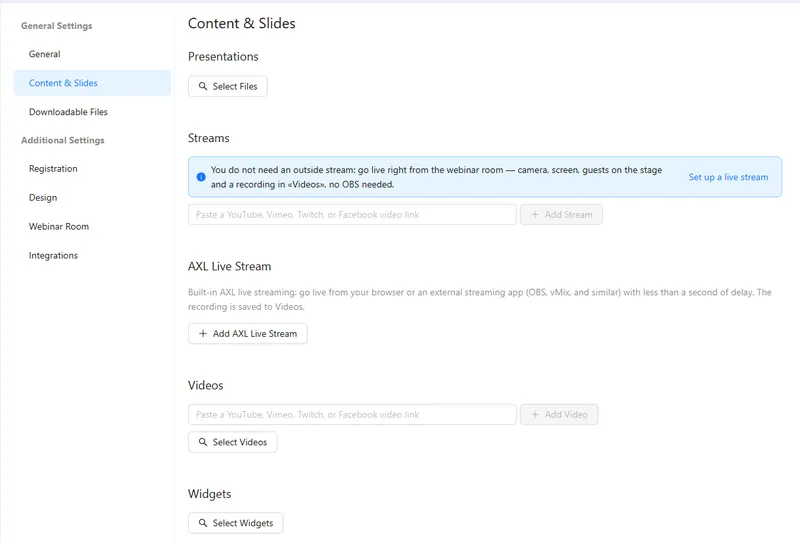
Task: Click the Videos section heading
Action: click(x=206, y=385)
